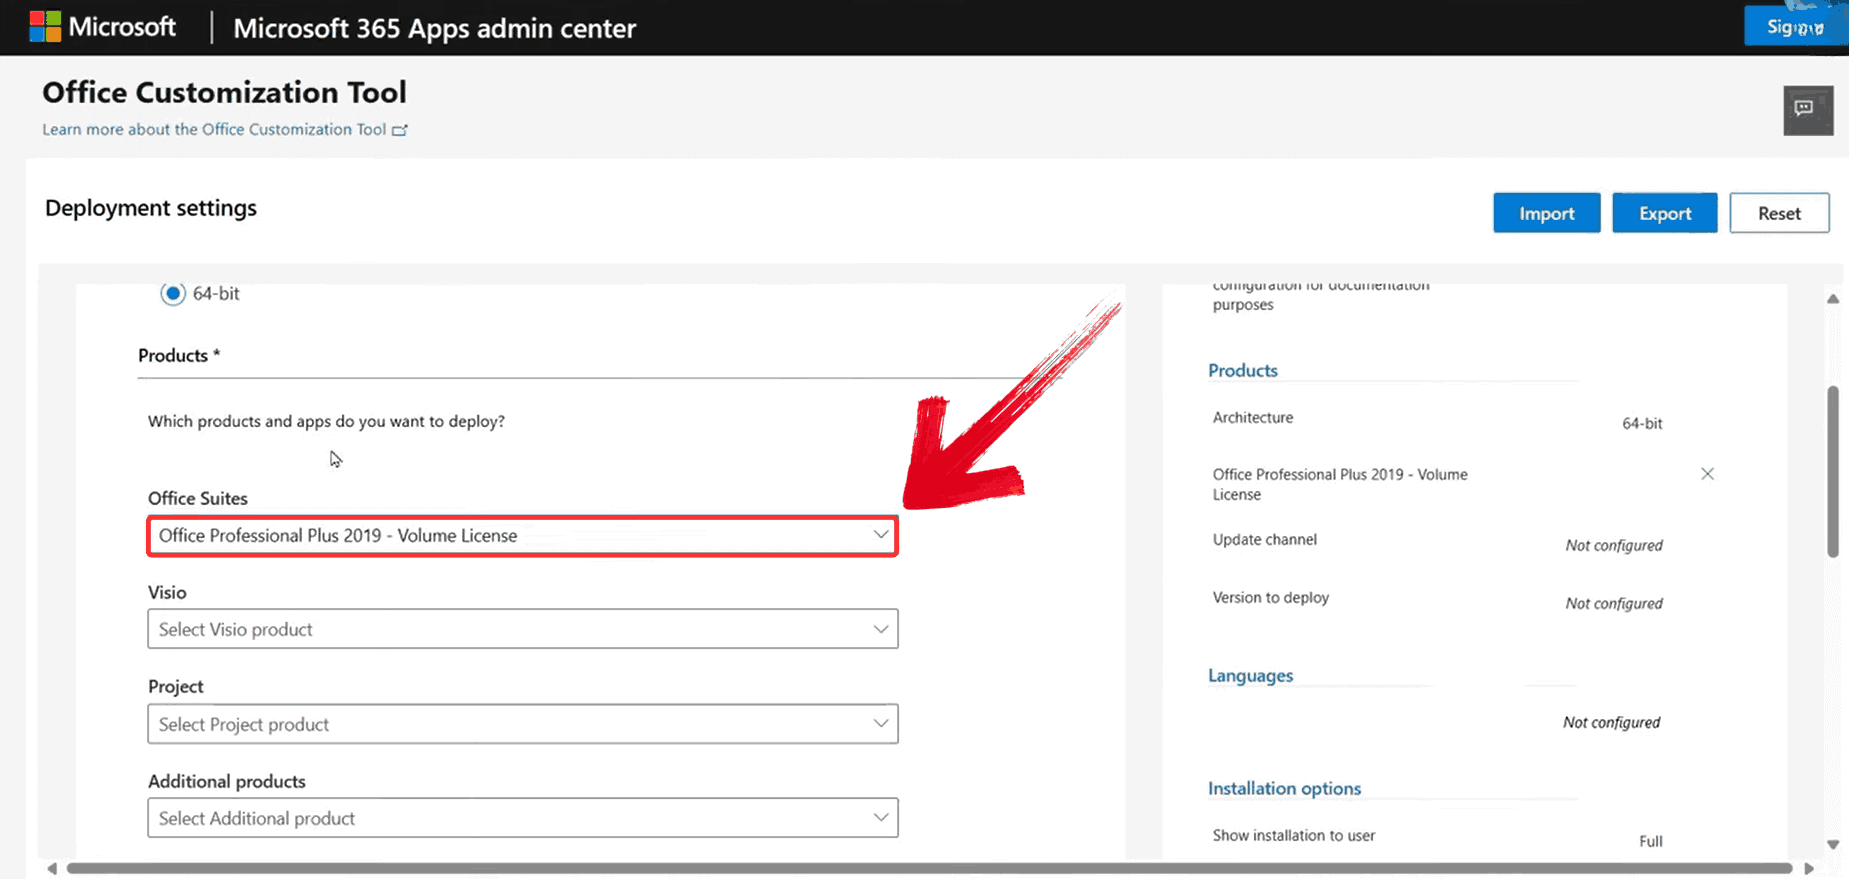Remove Office Professional Plus 2019 with X icon
Image resolution: width=1849 pixels, height=879 pixels.
coord(1707,474)
